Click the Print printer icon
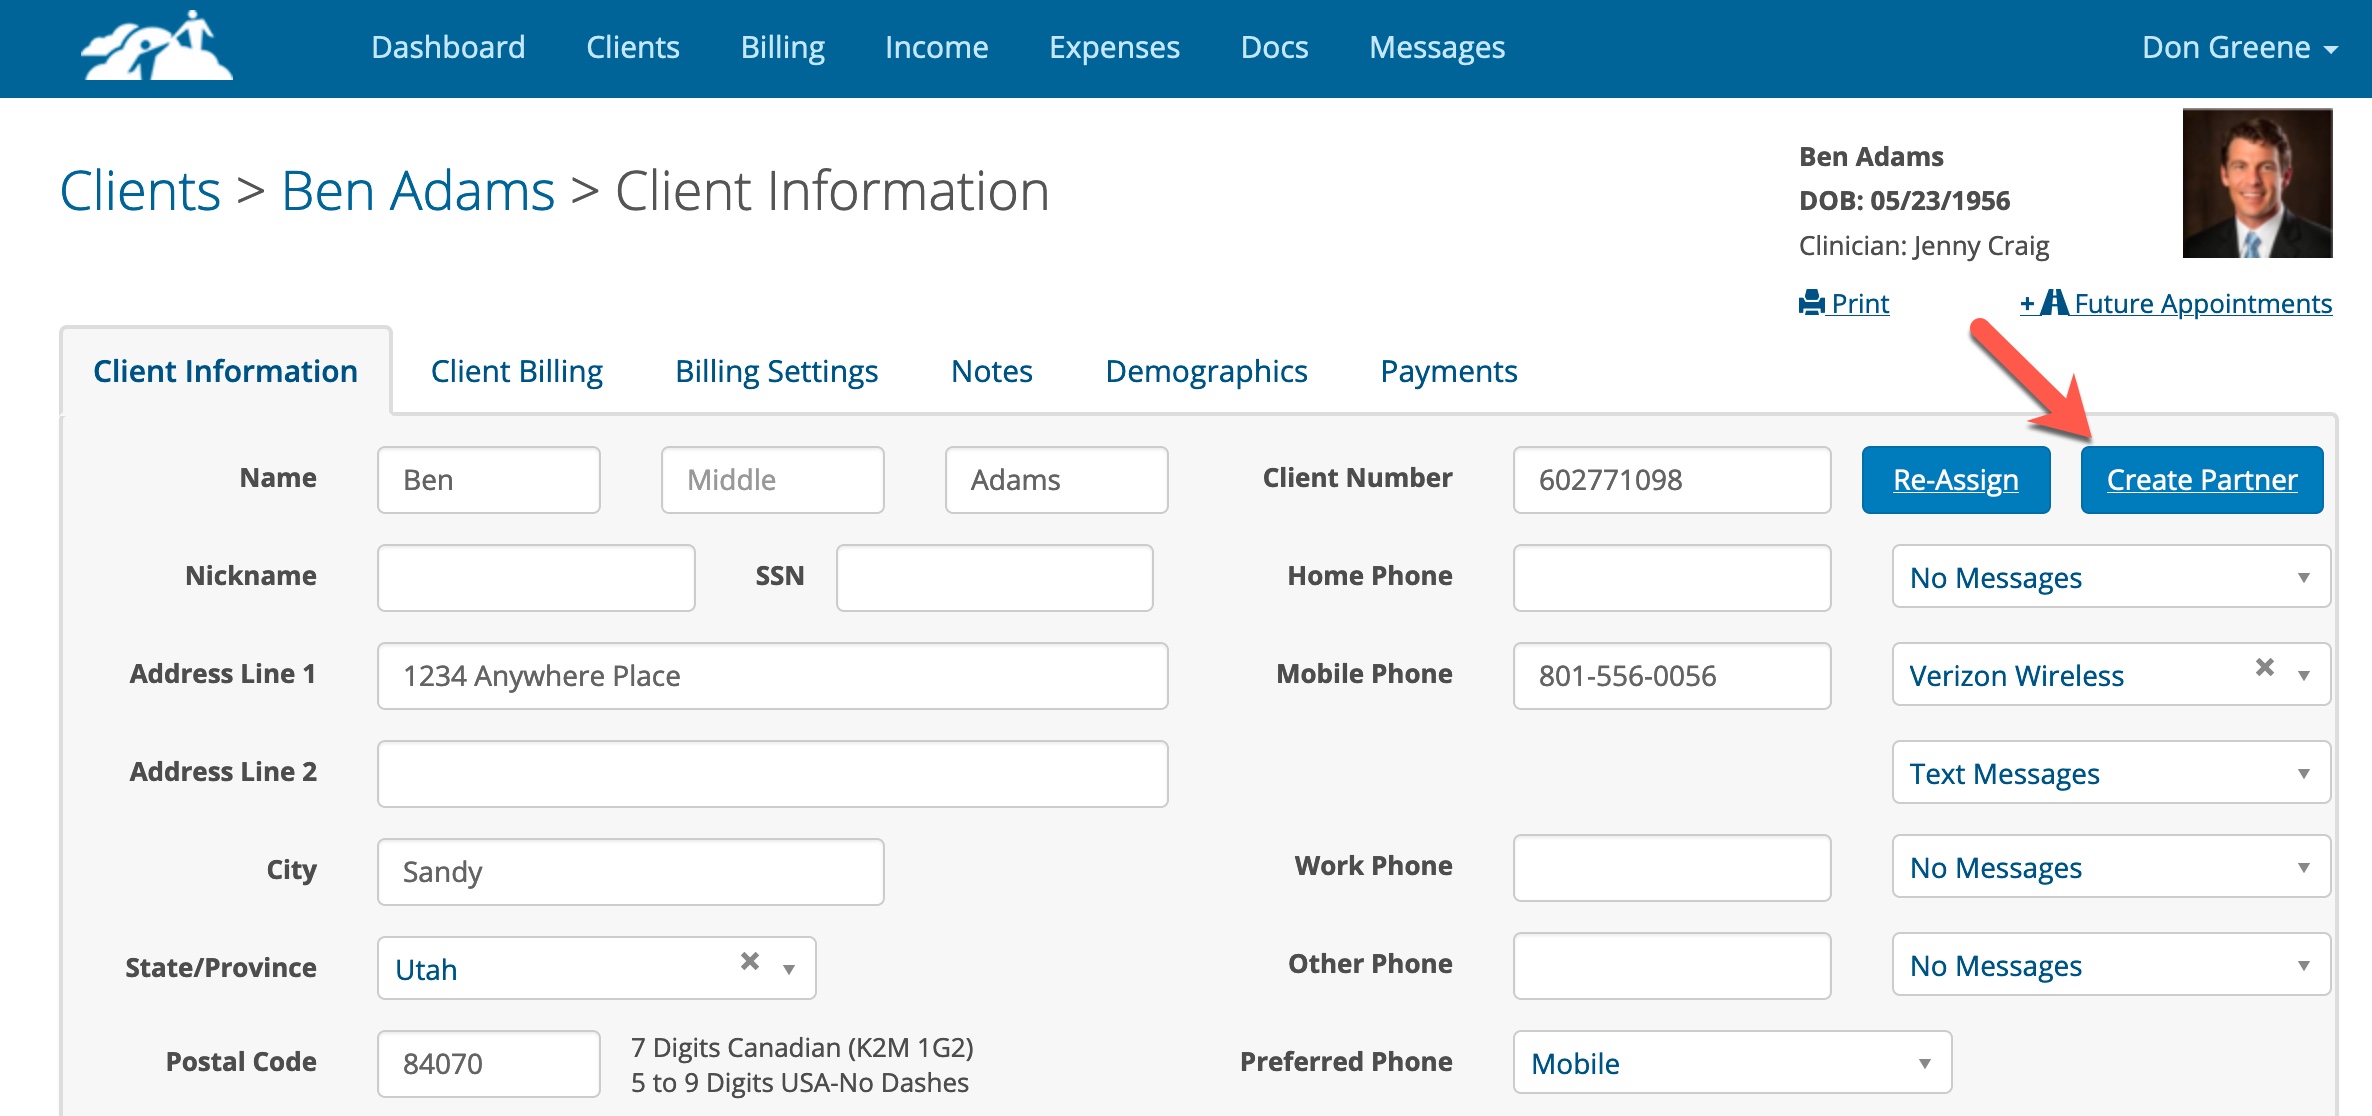This screenshot has height=1116, width=2372. [x=1811, y=303]
